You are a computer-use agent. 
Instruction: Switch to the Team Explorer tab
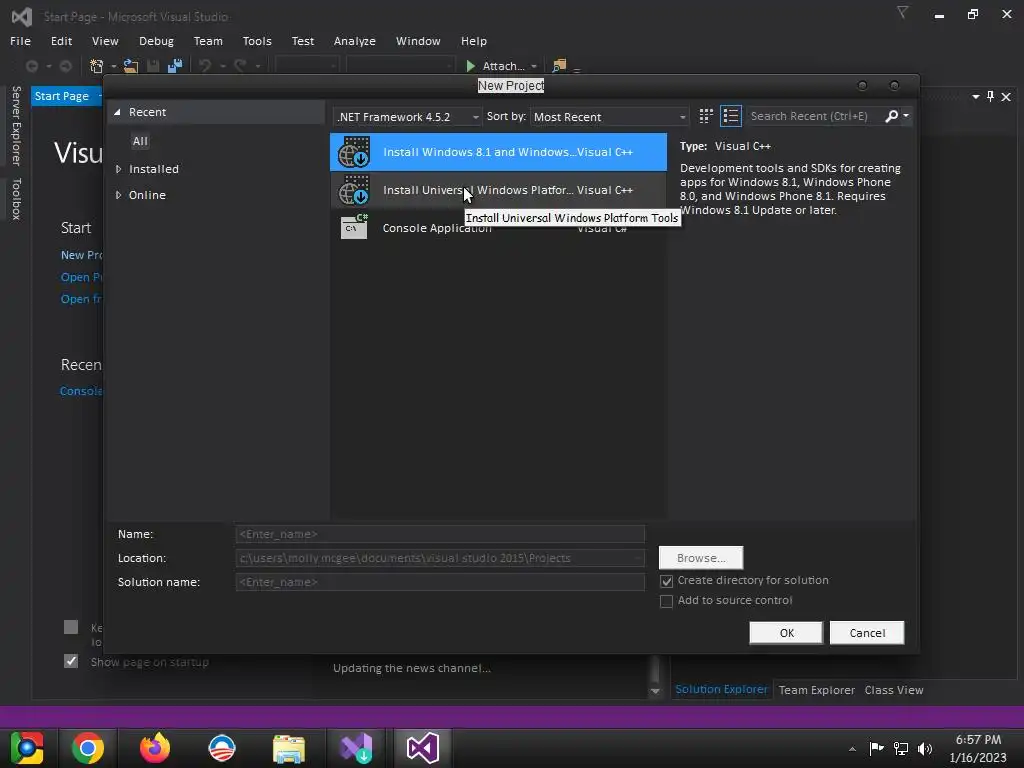click(816, 690)
